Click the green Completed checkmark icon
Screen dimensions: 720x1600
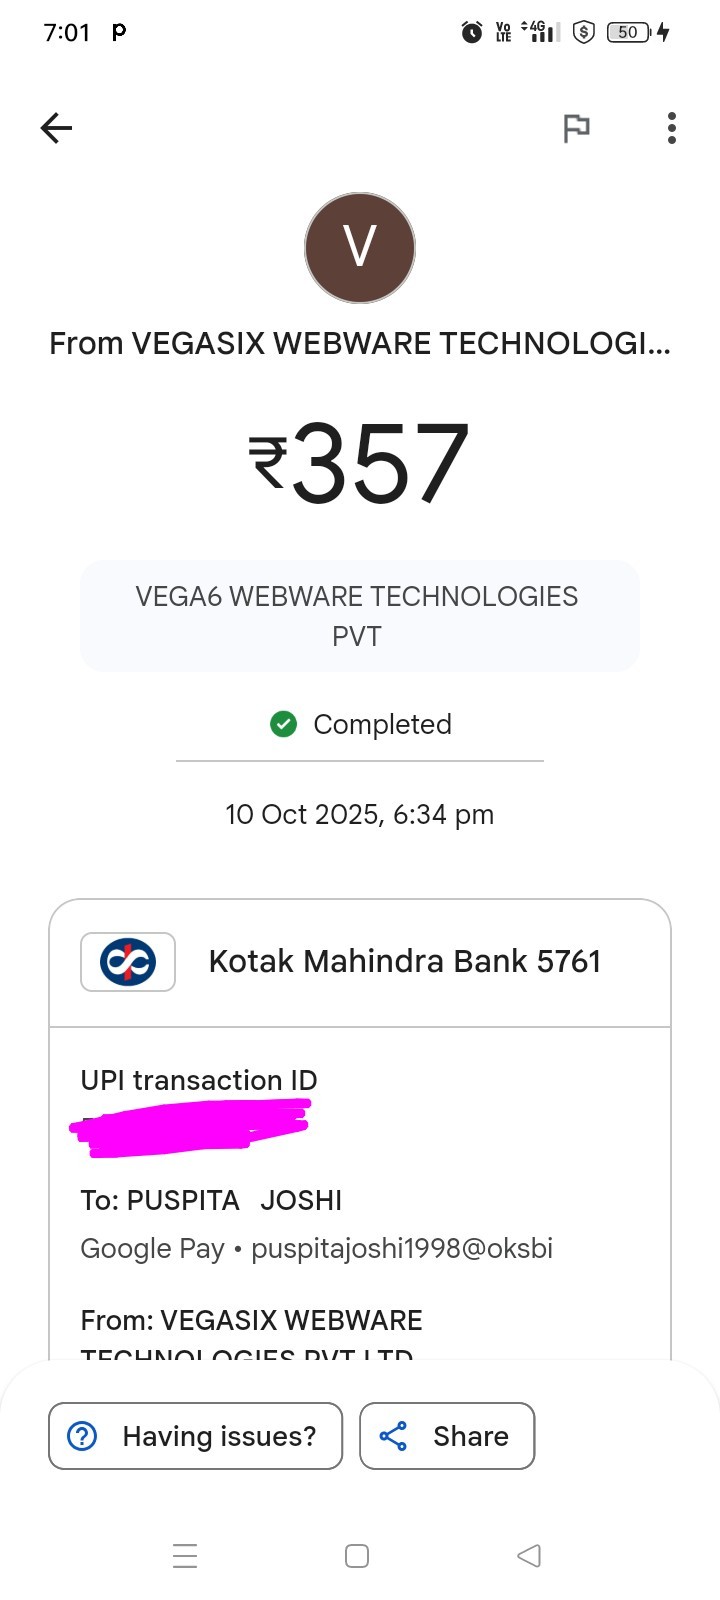tap(284, 724)
